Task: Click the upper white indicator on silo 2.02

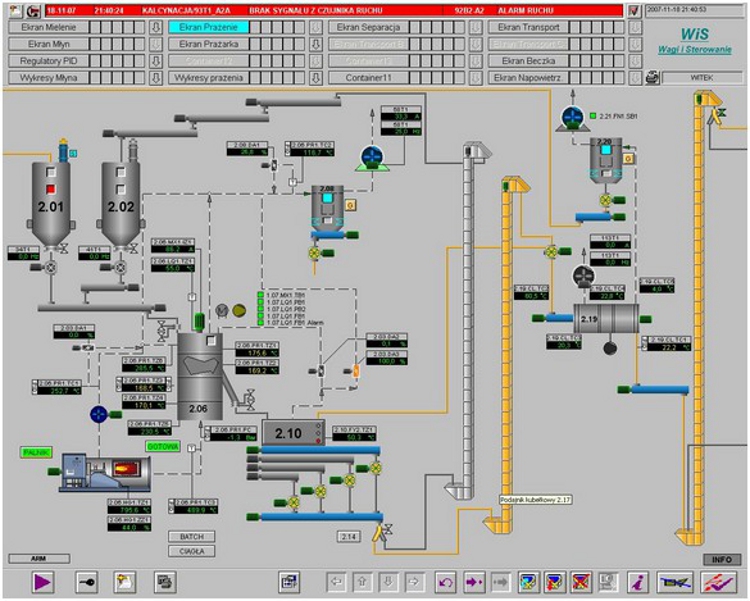Action: pyautogui.click(x=121, y=172)
